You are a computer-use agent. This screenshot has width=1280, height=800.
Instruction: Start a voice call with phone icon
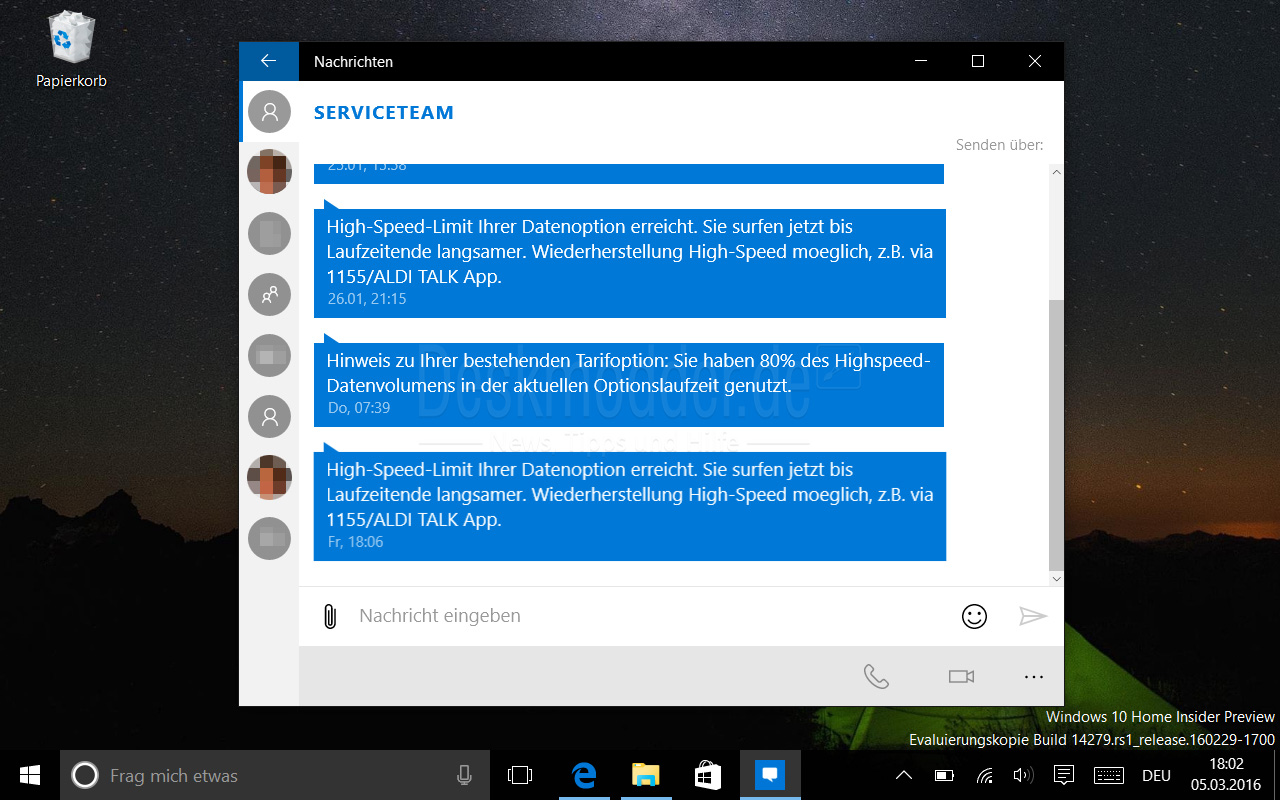coord(876,677)
